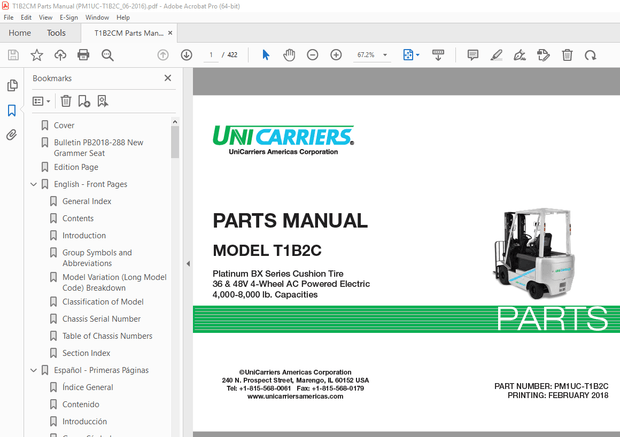620x437 pixels.
Task: Click the bookmarks panel scrollbar thumb
Action: (x=175, y=142)
